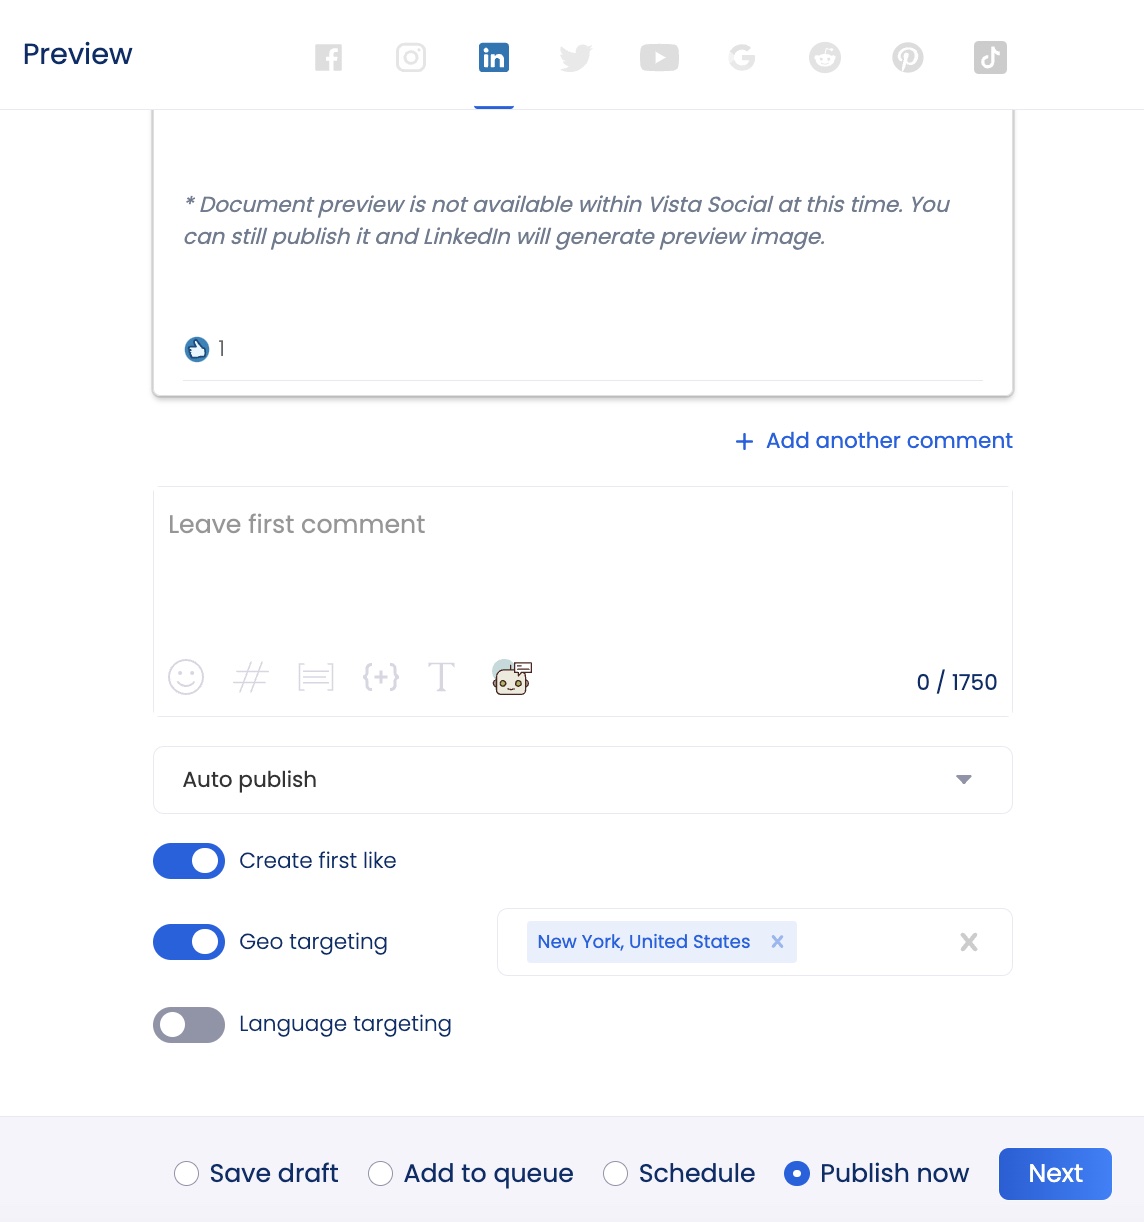This screenshot has width=1144, height=1222.
Task: Open the AI assistant robot icon
Action: 512,677
